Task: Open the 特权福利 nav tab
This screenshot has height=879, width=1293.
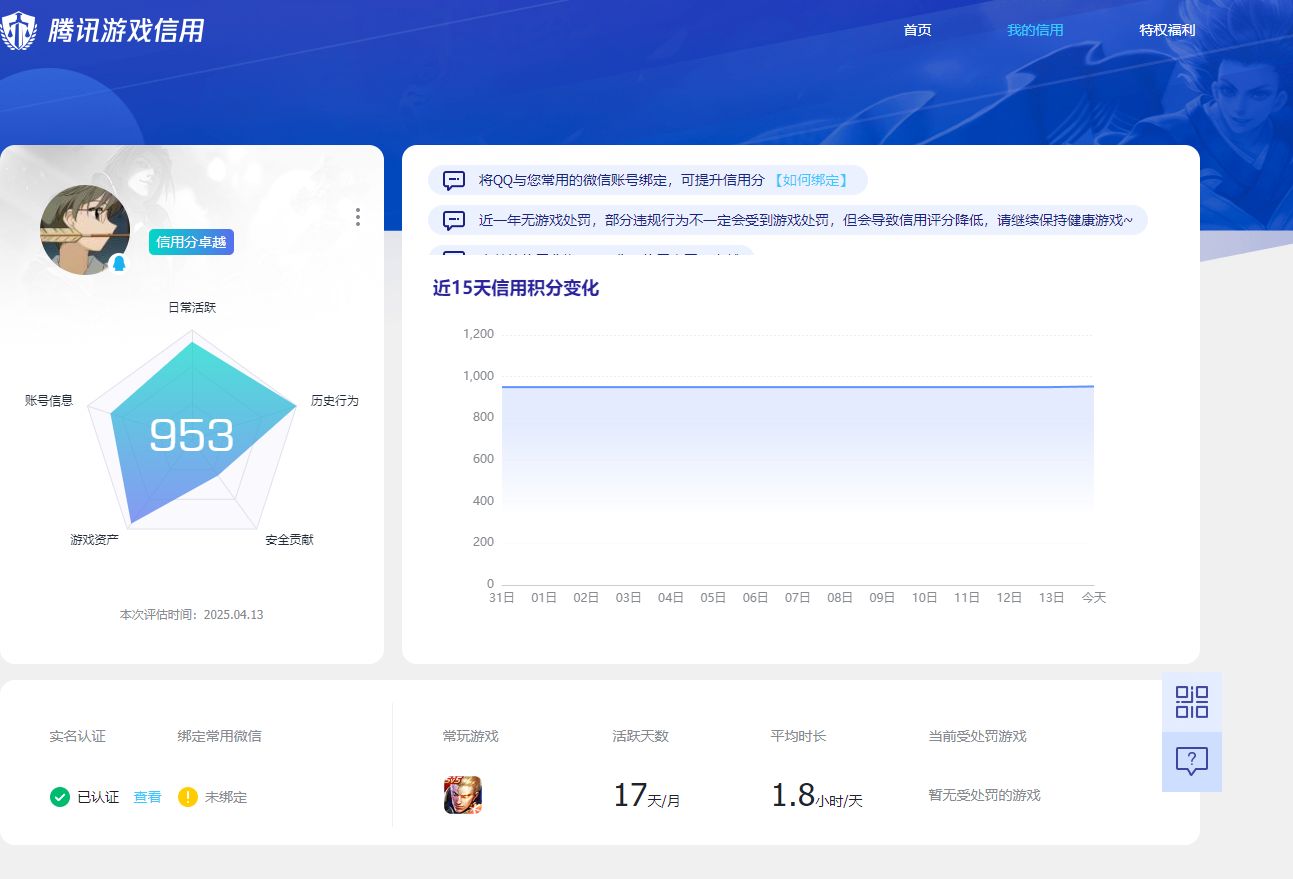Action: coord(1167,30)
